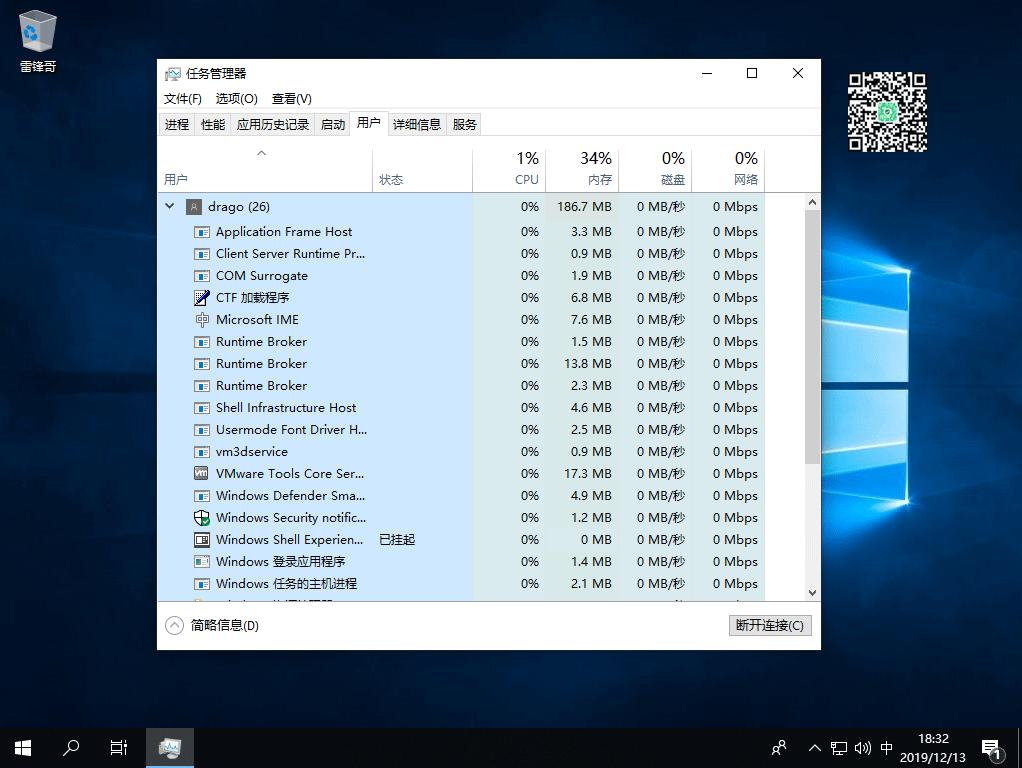Open the 选项(O) menu
Image resolution: width=1022 pixels, height=768 pixels.
point(236,99)
